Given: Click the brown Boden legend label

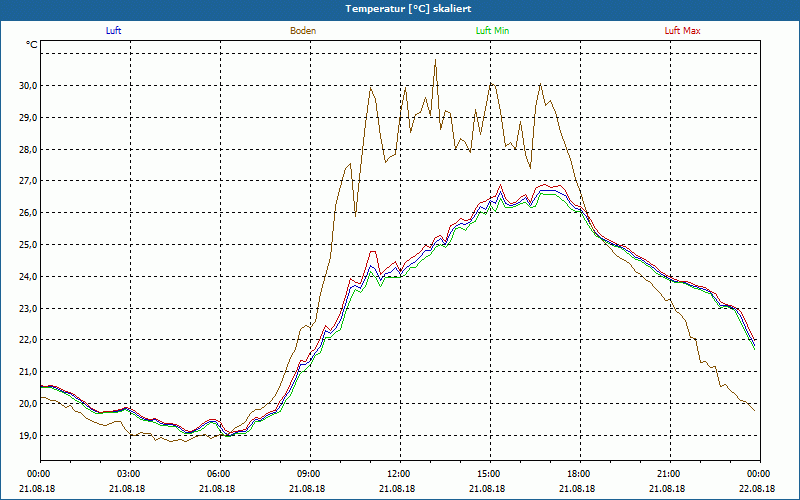Looking at the screenshot, I should coord(303,31).
